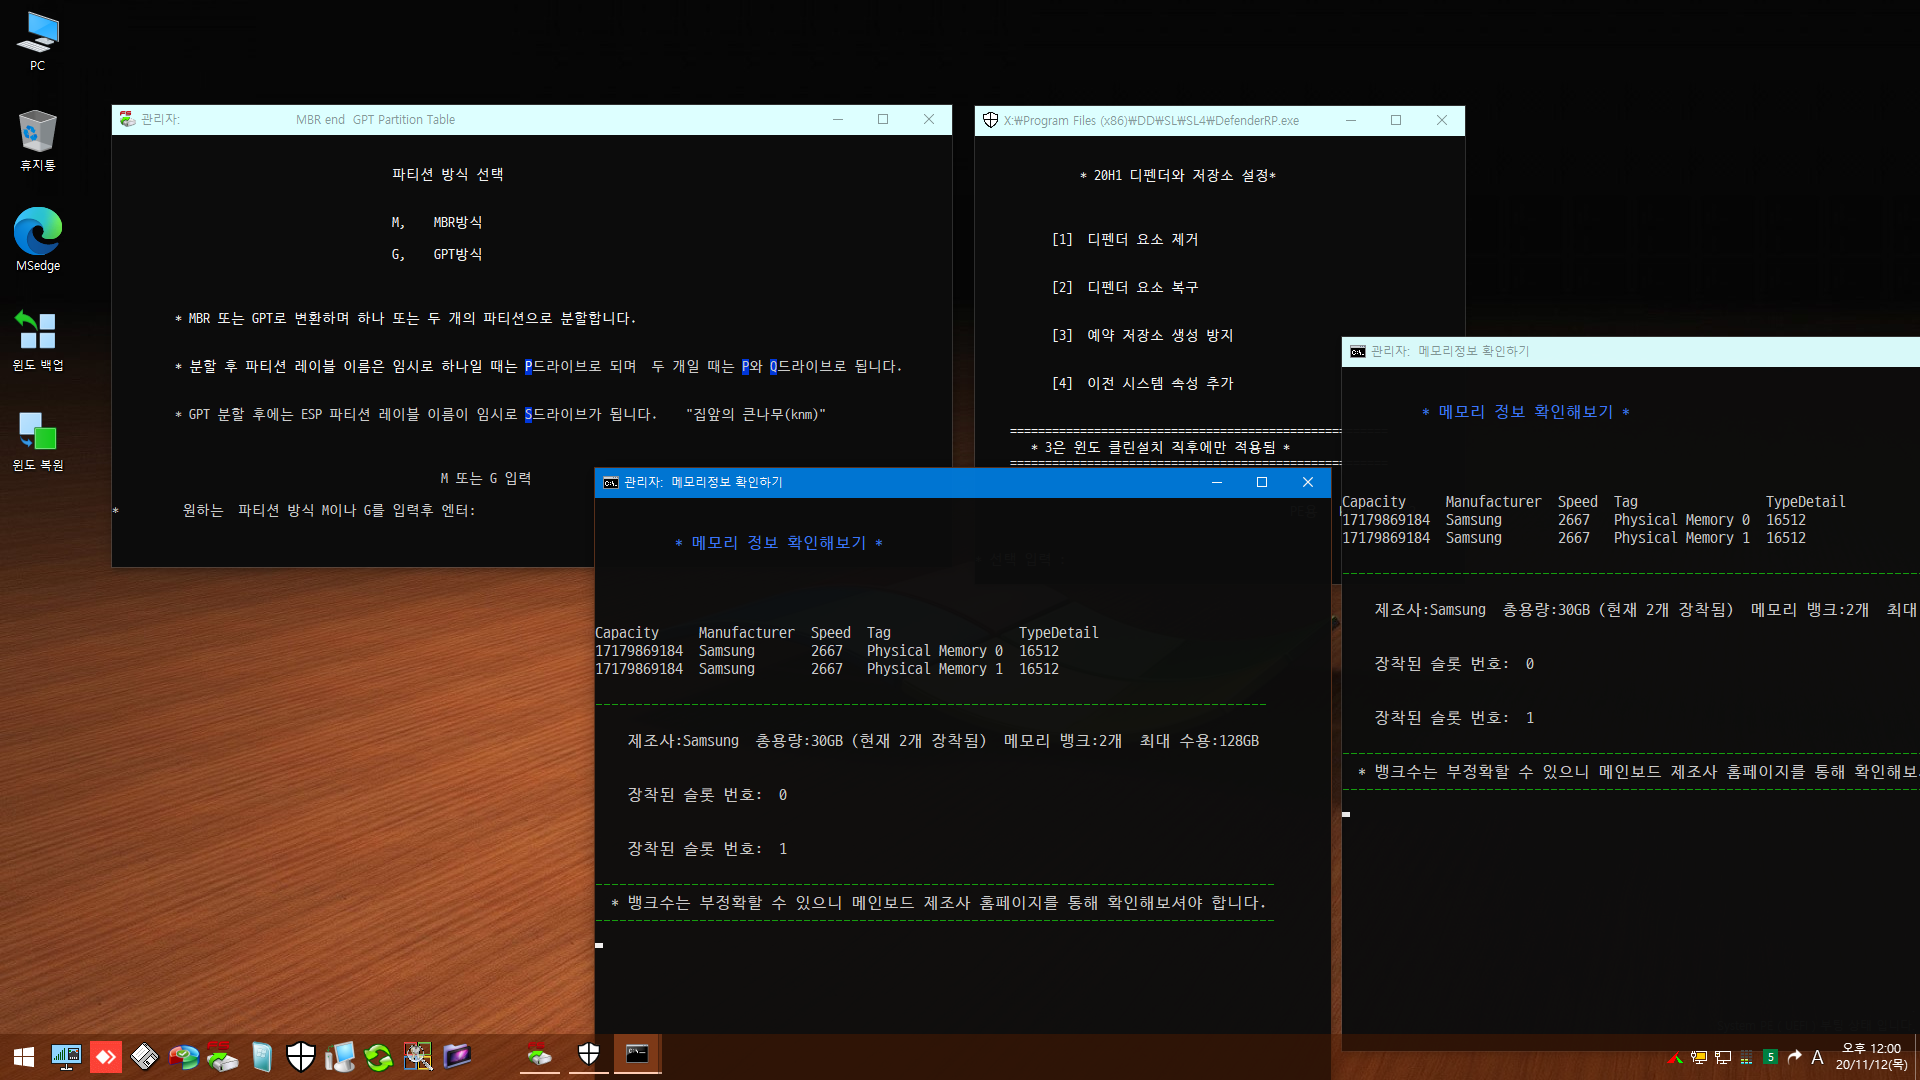Minimize the front 메모리정보 확인하기 window

coord(1217,482)
